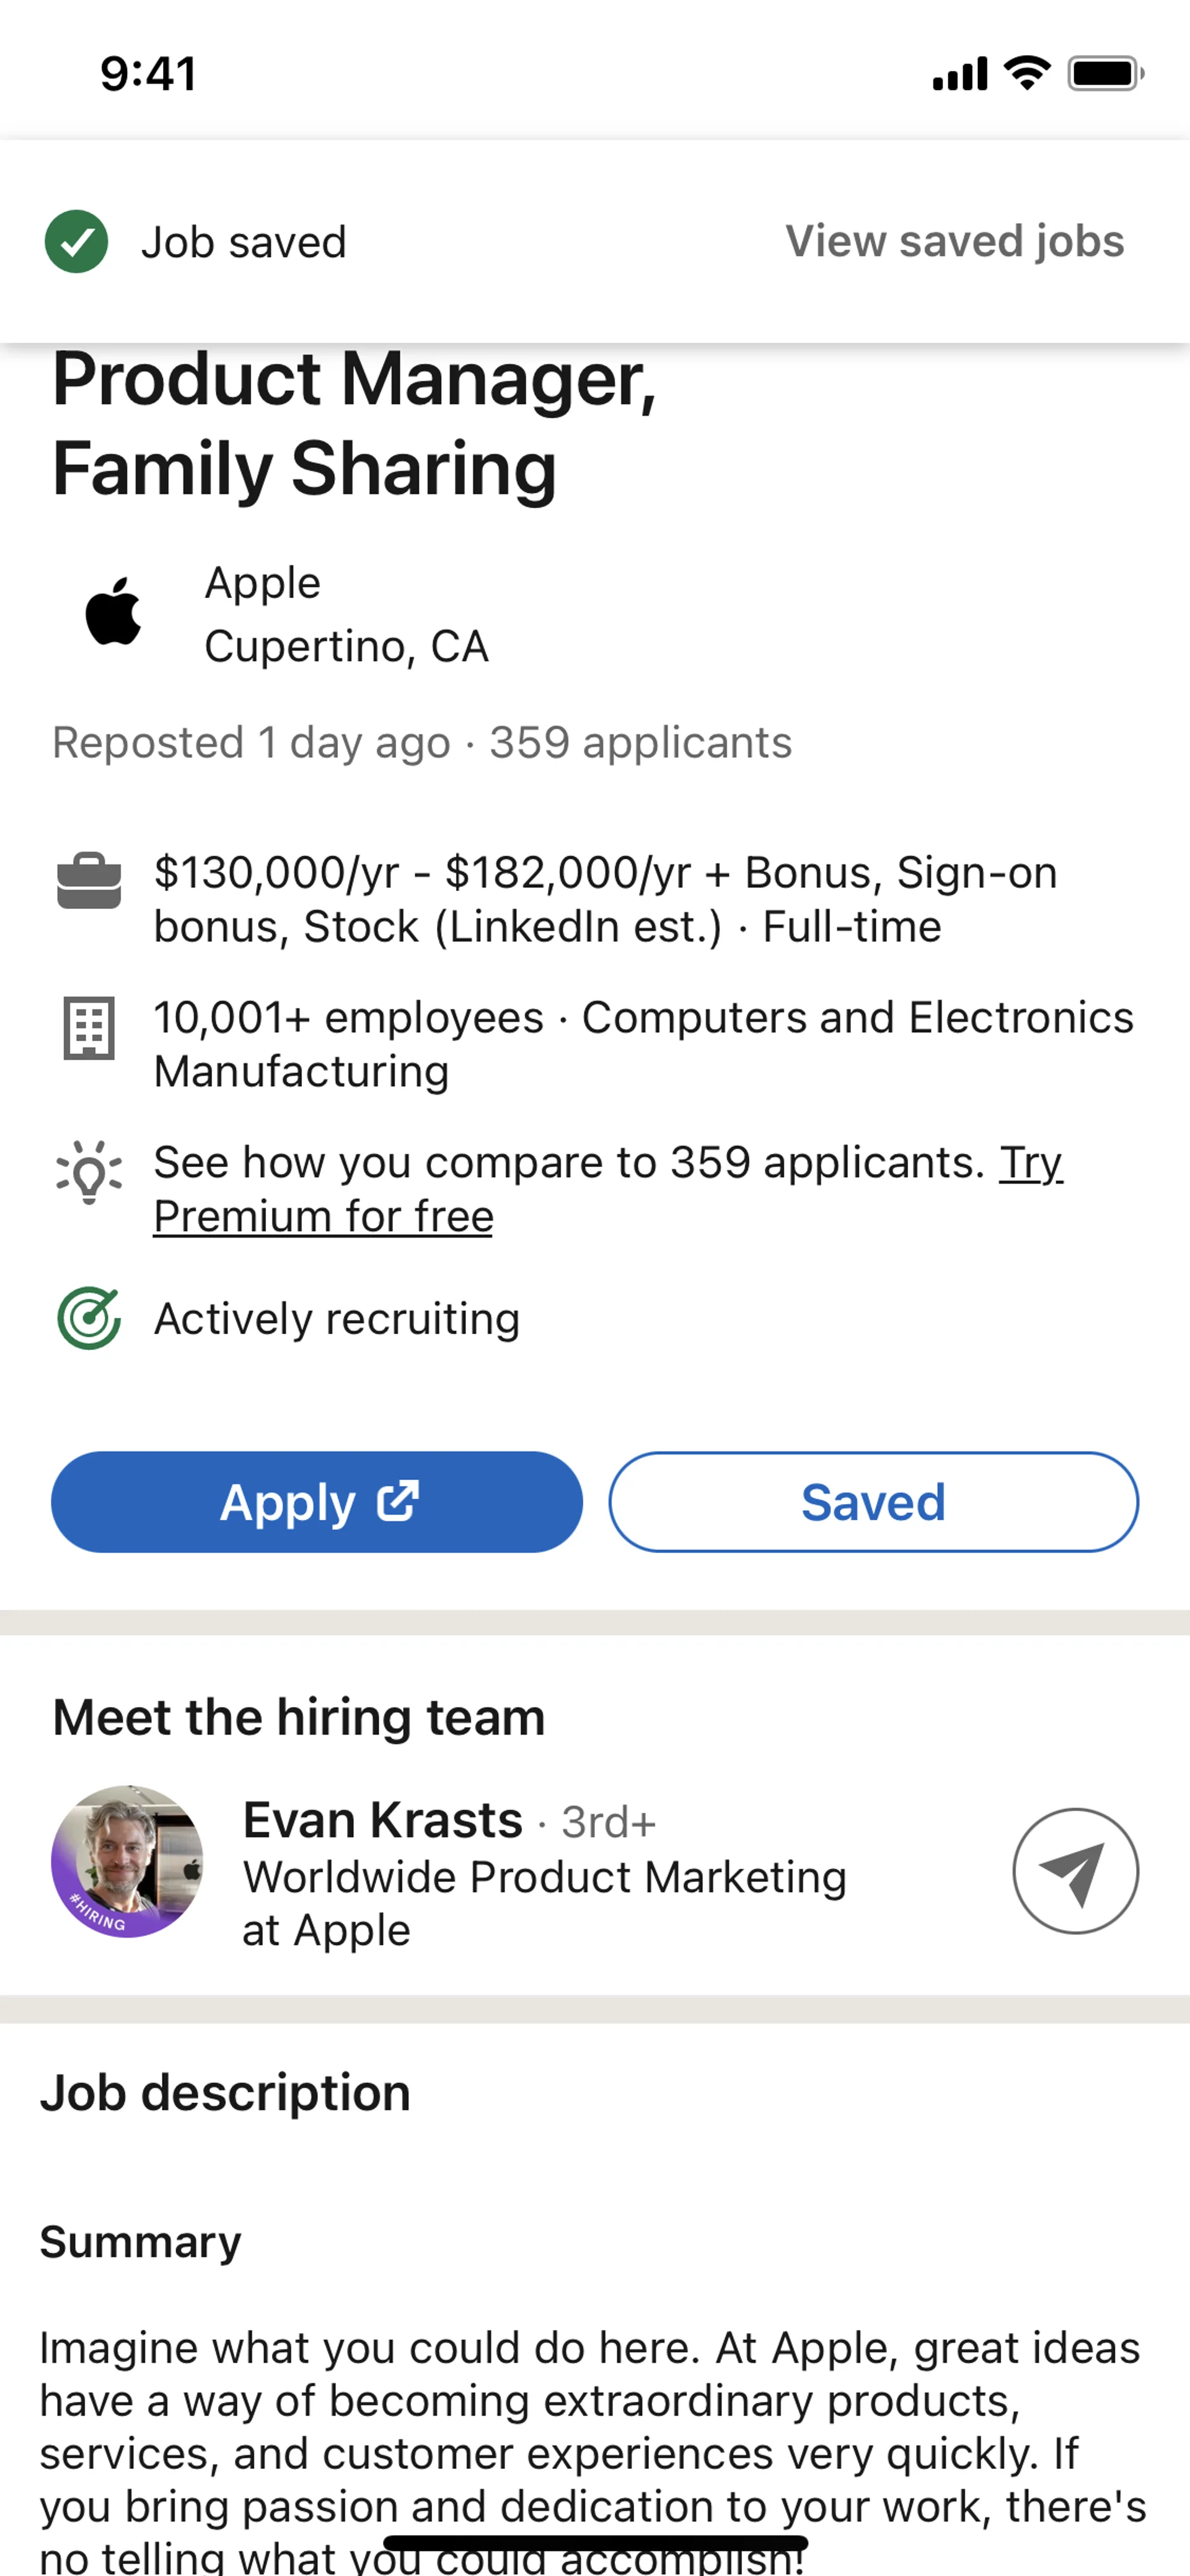1190x2576 pixels.
Task: Send a message to Evan Krasts
Action: click(1075, 1871)
